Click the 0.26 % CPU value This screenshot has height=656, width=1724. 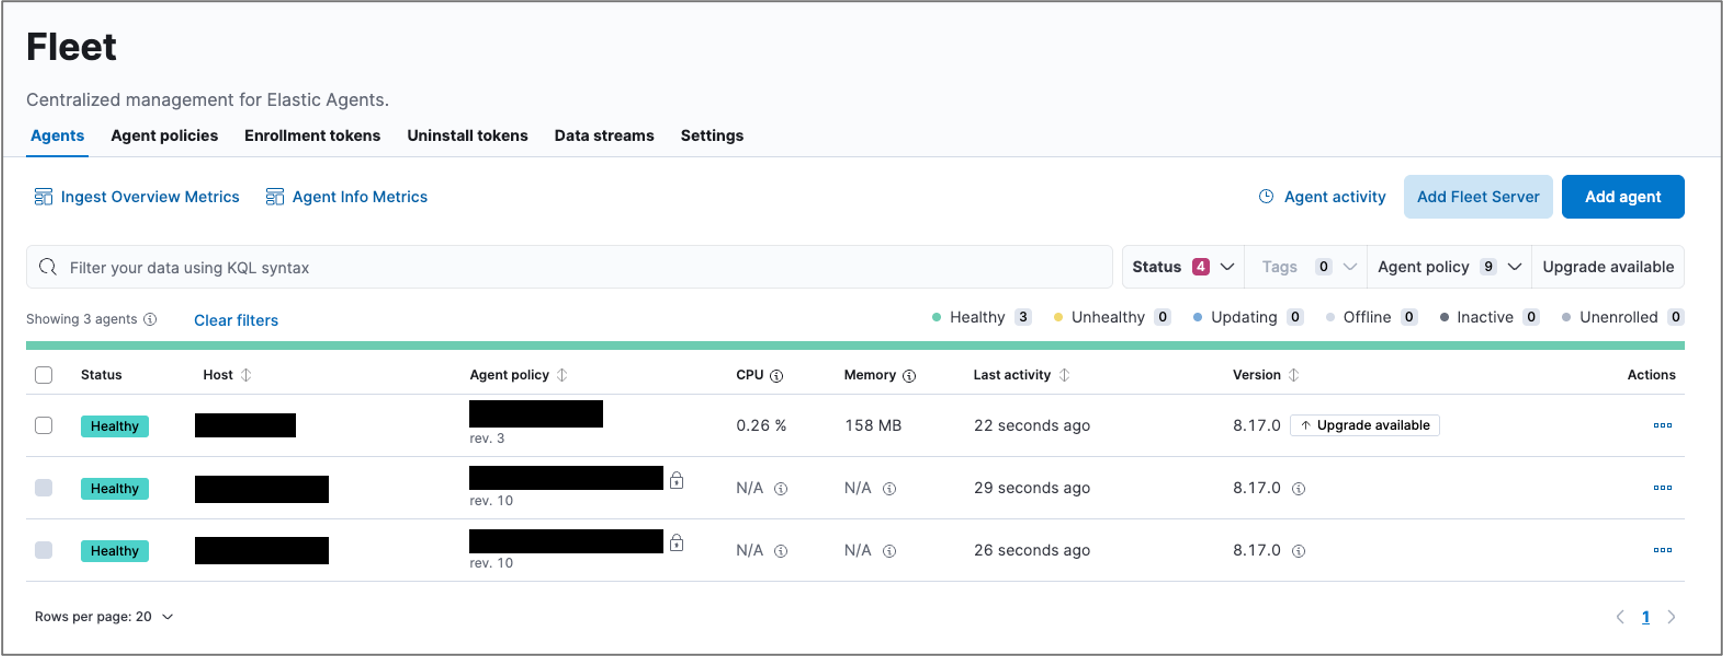point(761,425)
